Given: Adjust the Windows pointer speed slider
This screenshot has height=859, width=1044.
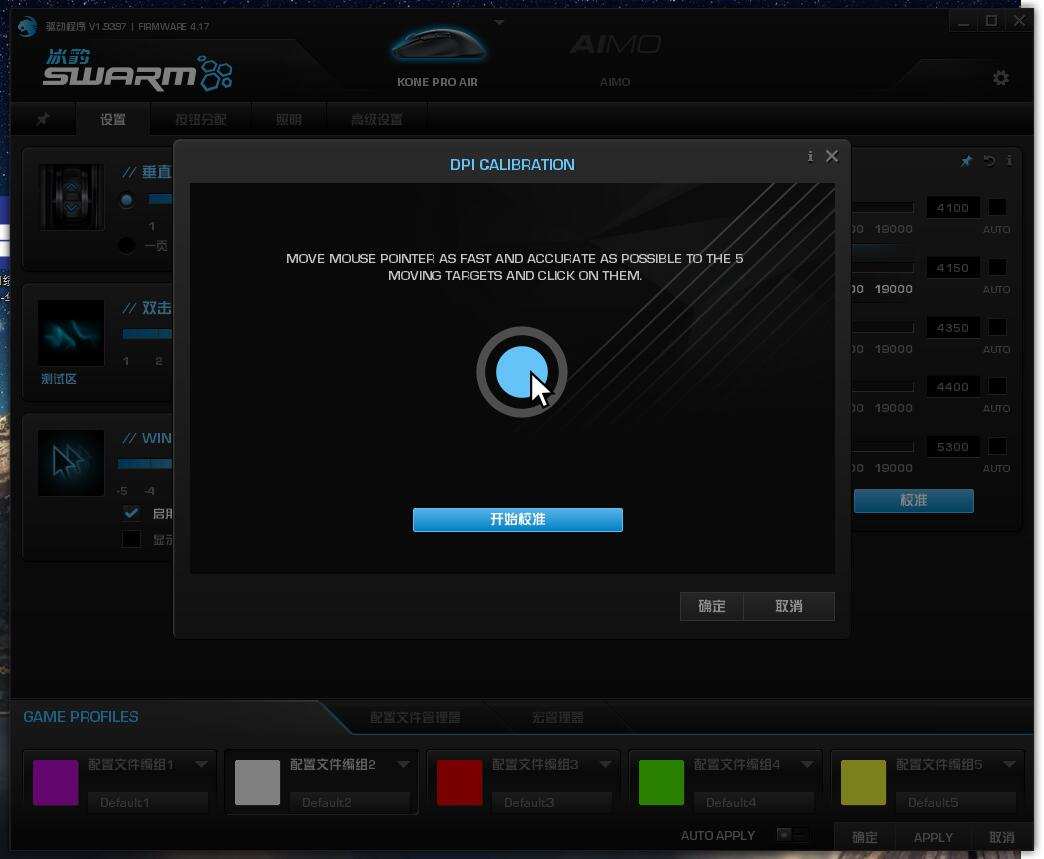Looking at the screenshot, I should (145, 463).
